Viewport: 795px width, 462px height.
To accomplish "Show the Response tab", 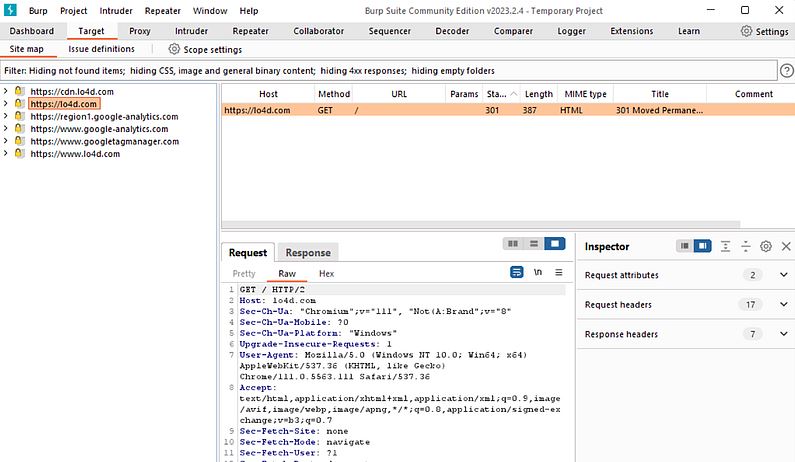I will tap(308, 253).
